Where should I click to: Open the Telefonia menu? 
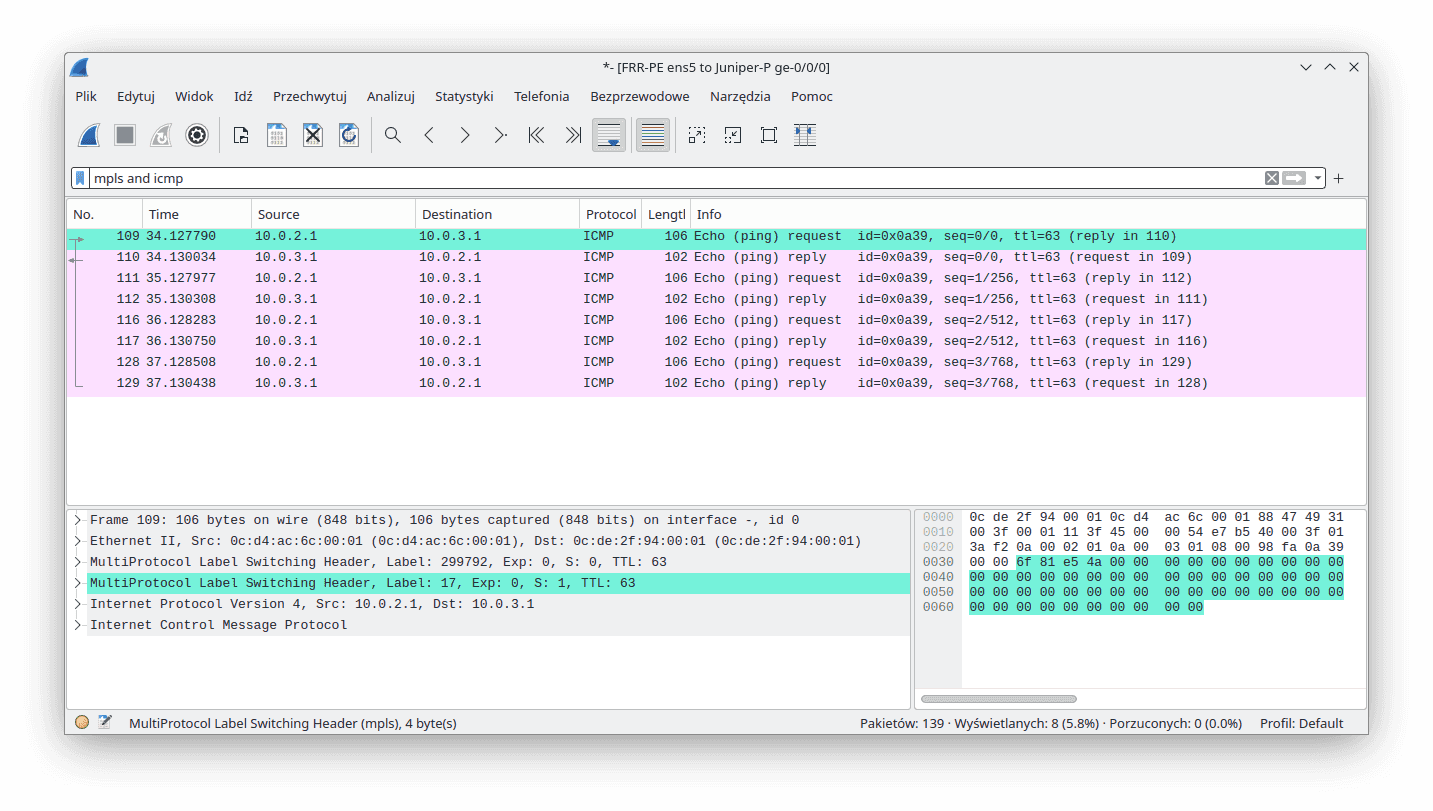pos(541,96)
